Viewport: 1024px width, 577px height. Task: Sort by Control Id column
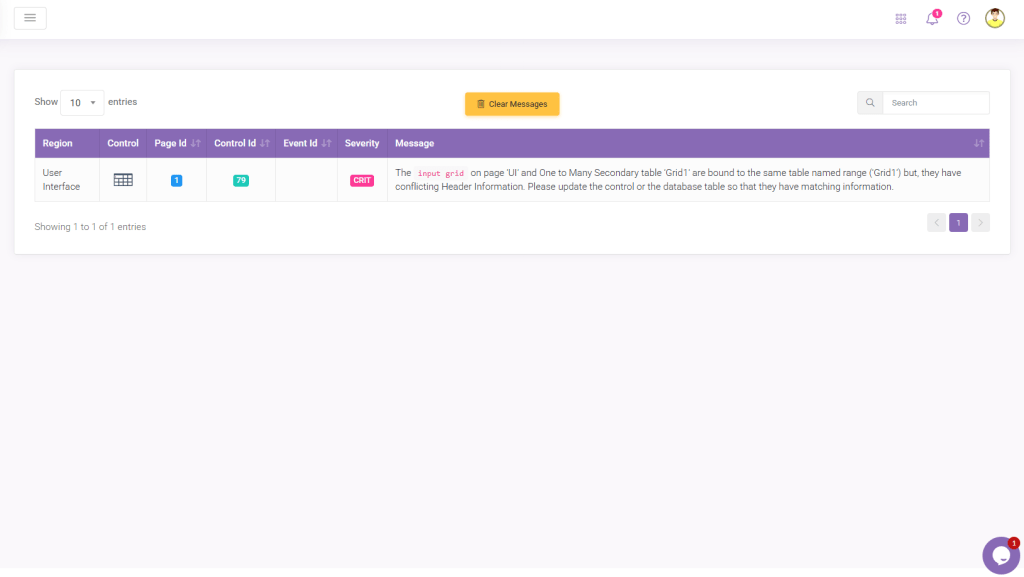pyautogui.click(x=241, y=143)
